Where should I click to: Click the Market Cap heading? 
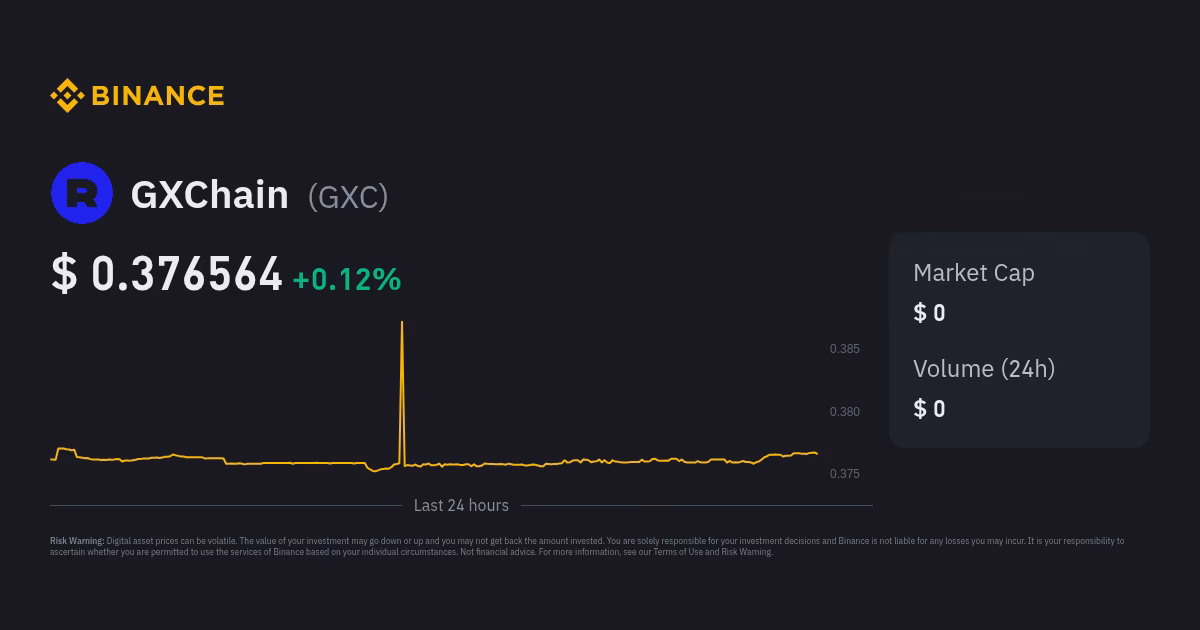click(973, 272)
